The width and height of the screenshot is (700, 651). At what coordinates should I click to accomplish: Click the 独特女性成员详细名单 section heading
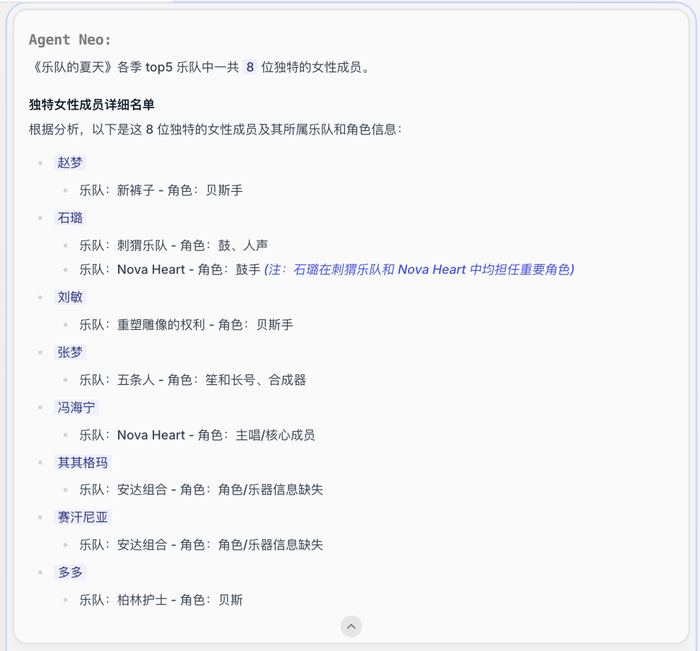click(x=91, y=104)
